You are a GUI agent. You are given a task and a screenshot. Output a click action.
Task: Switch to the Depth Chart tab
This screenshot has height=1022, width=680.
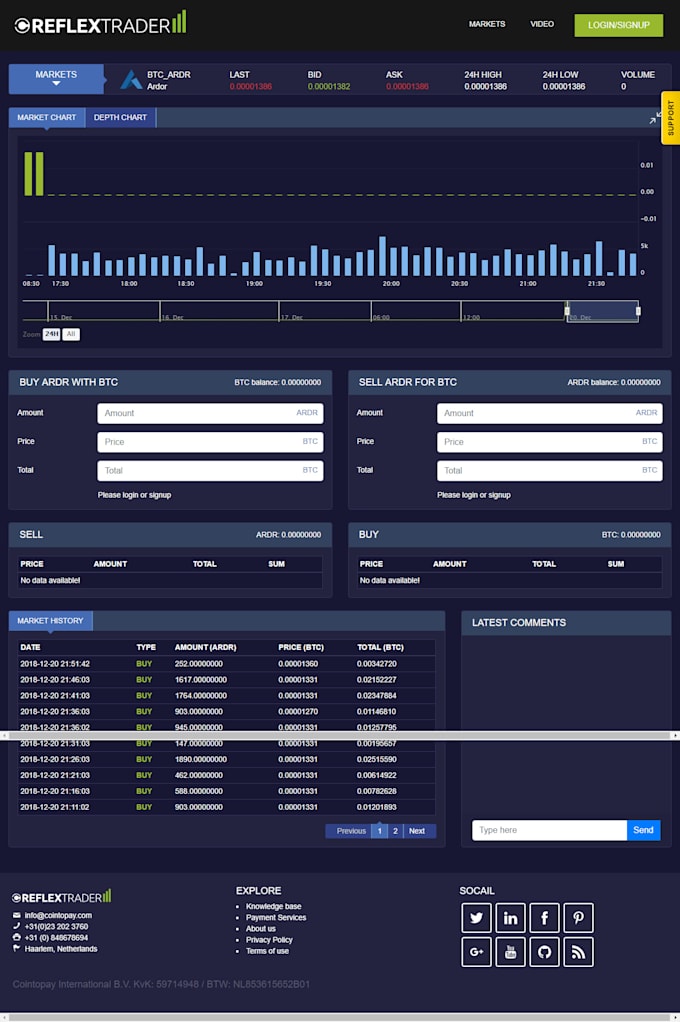click(x=120, y=117)
